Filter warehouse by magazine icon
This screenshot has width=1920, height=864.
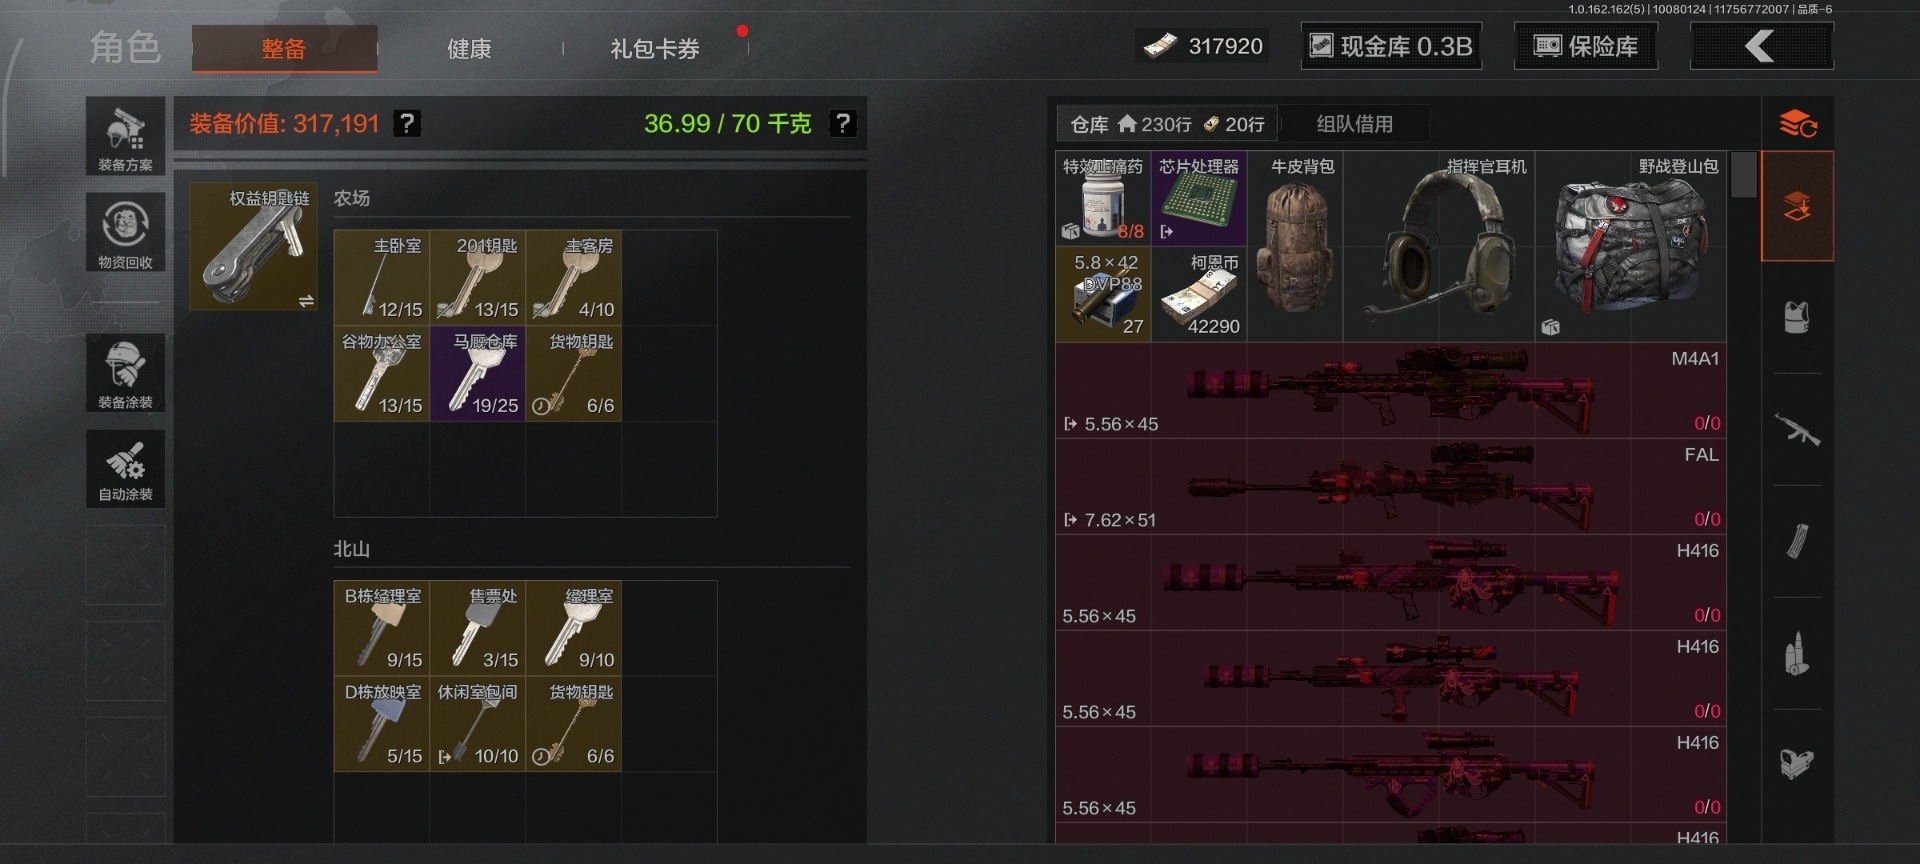1797,542
